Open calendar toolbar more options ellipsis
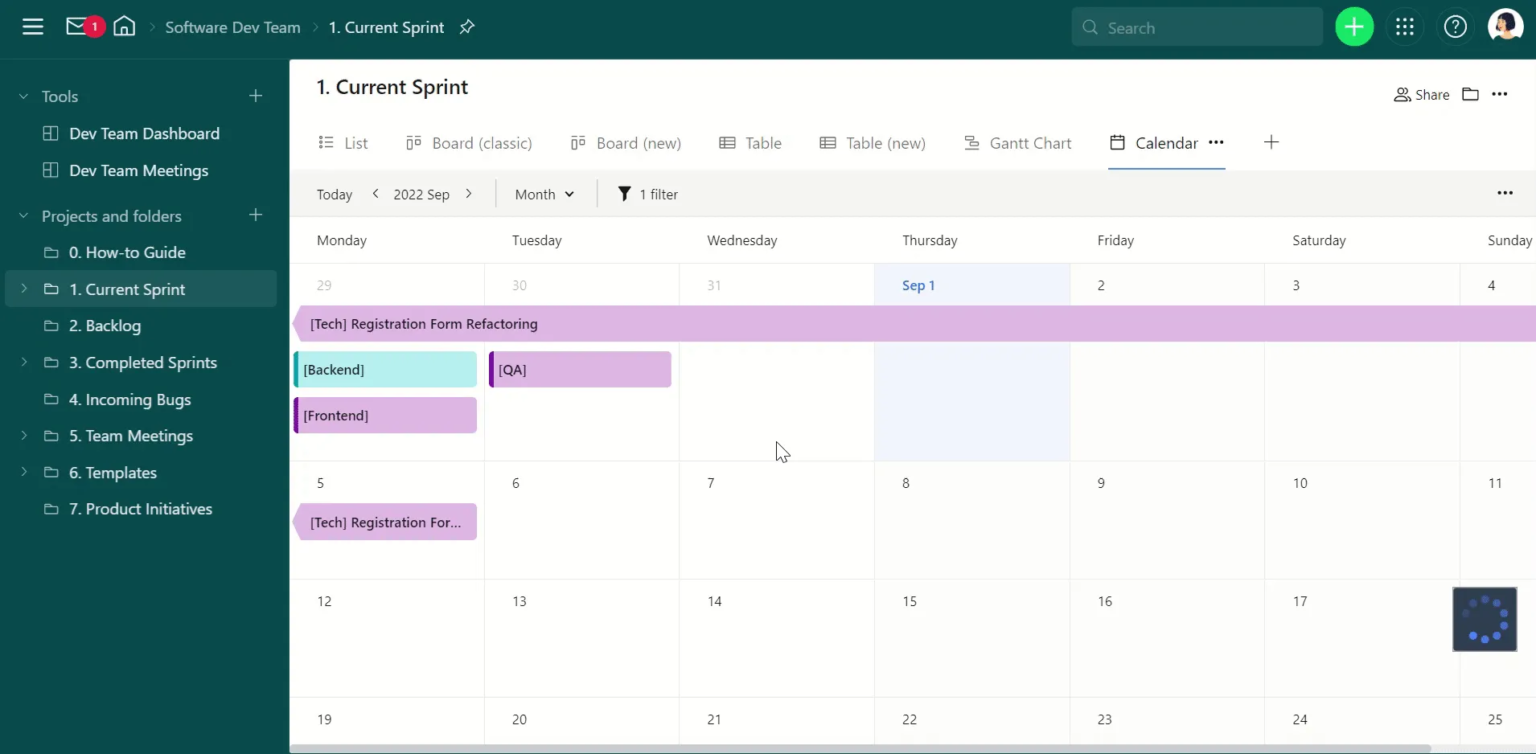 1505,193
